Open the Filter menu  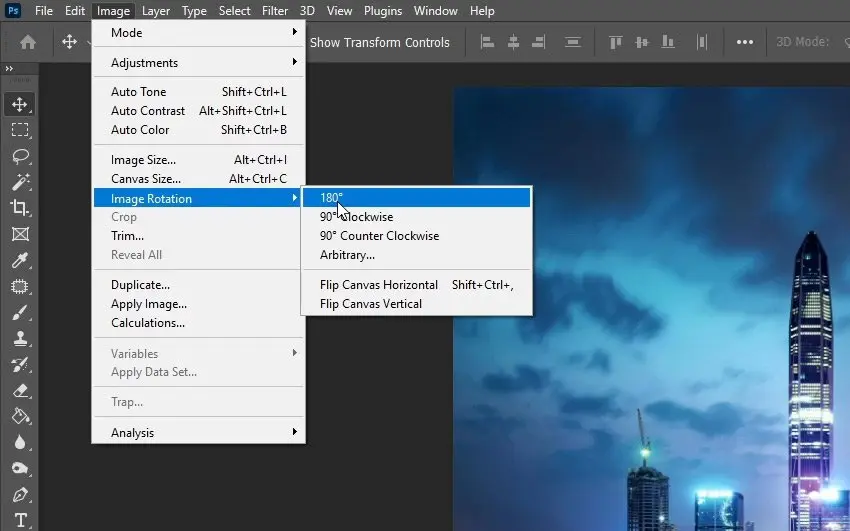point(275,11)
